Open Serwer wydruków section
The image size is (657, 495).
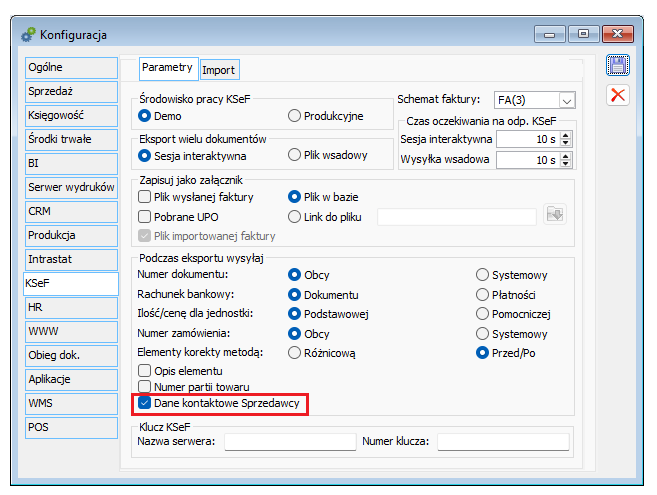click(71, 187)
